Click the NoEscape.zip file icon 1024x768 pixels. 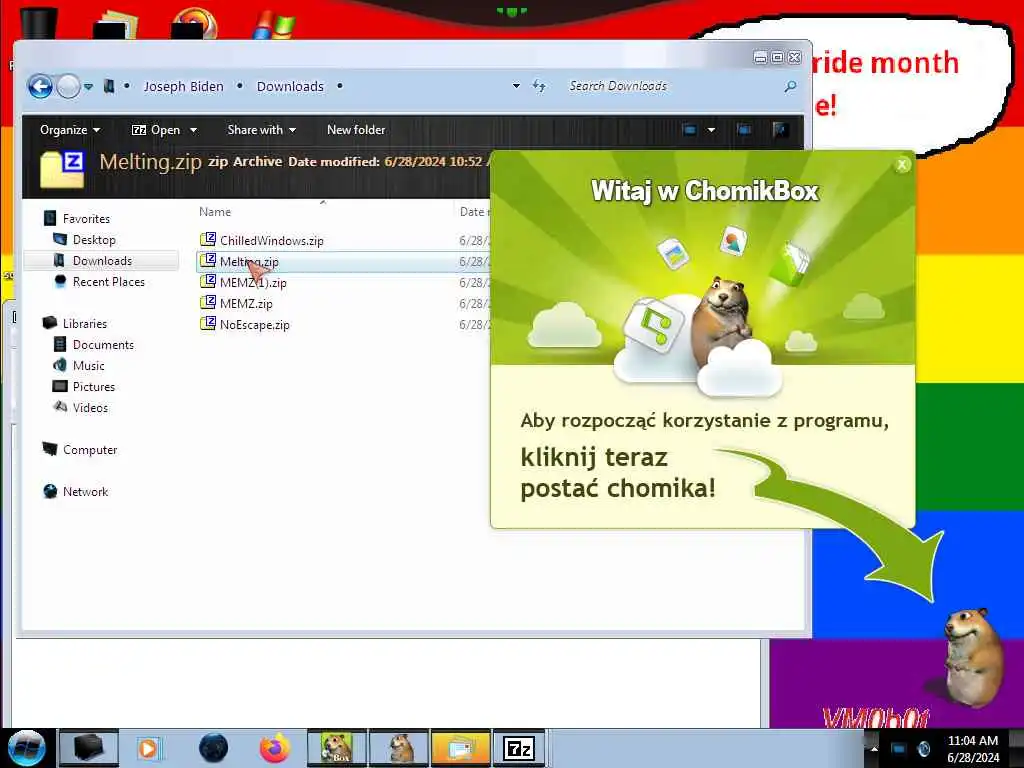(208, 324)
